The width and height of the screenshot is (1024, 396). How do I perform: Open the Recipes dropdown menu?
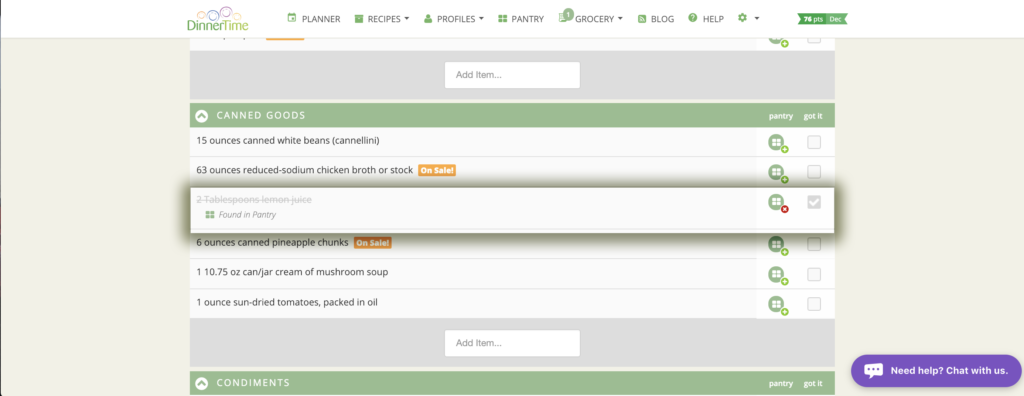click(381, 19)
